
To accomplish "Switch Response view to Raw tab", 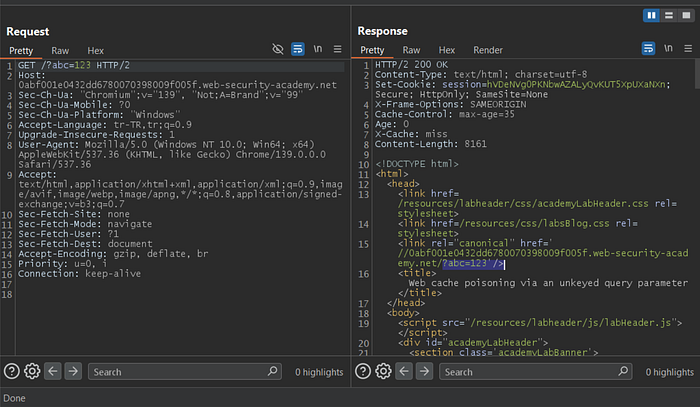I will [x=411, y=50].
